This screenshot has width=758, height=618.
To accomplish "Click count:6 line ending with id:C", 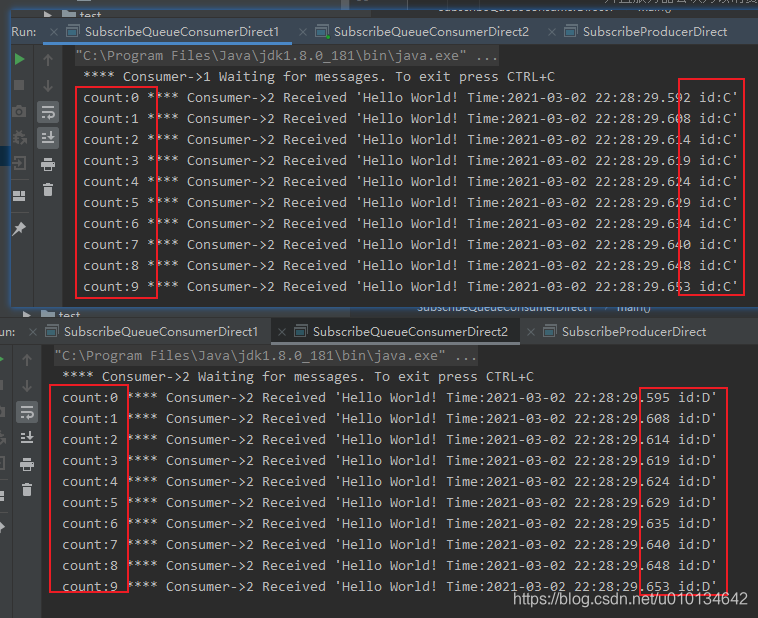I will click(x=410, y=224).
